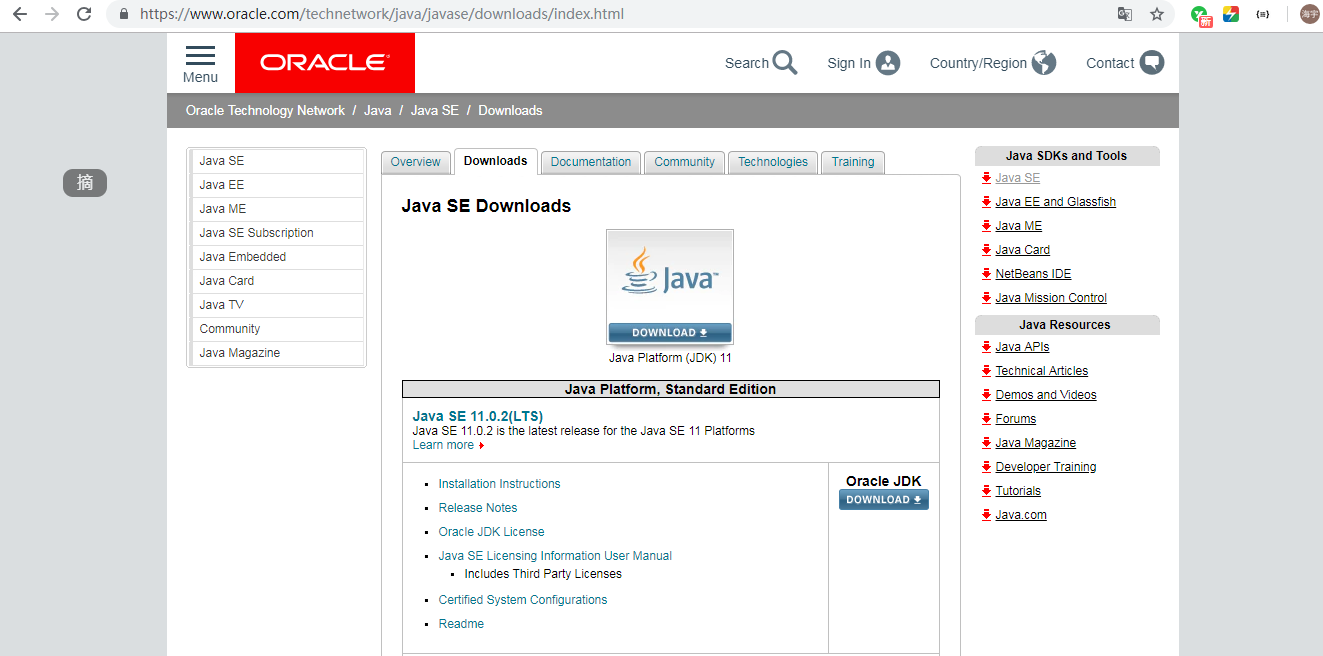Open the Community tab
The height and width of the screenshot is (656, 1323).
pos(684,162)
